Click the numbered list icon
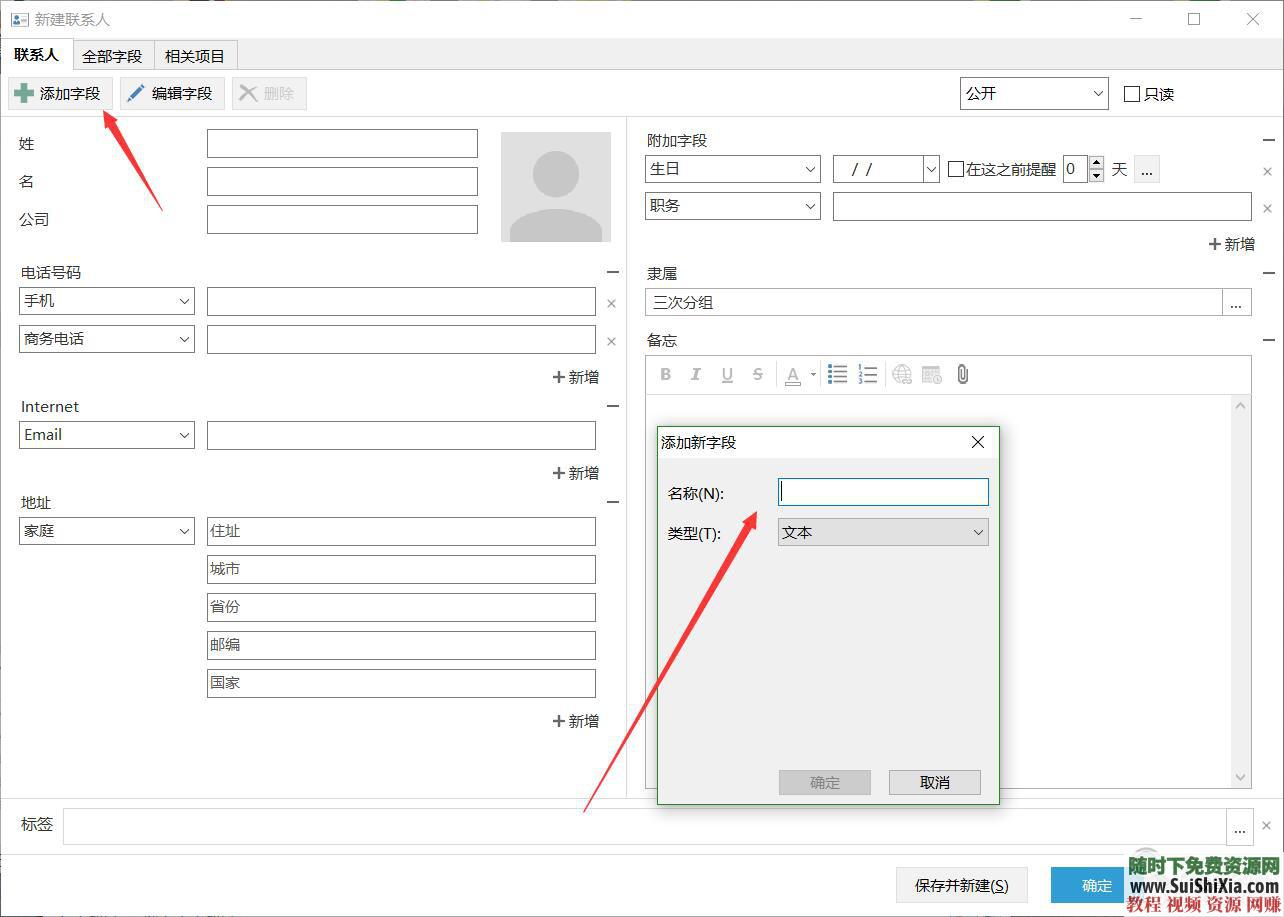Viewport: 1284px width, 917px height. click(868, 375)
